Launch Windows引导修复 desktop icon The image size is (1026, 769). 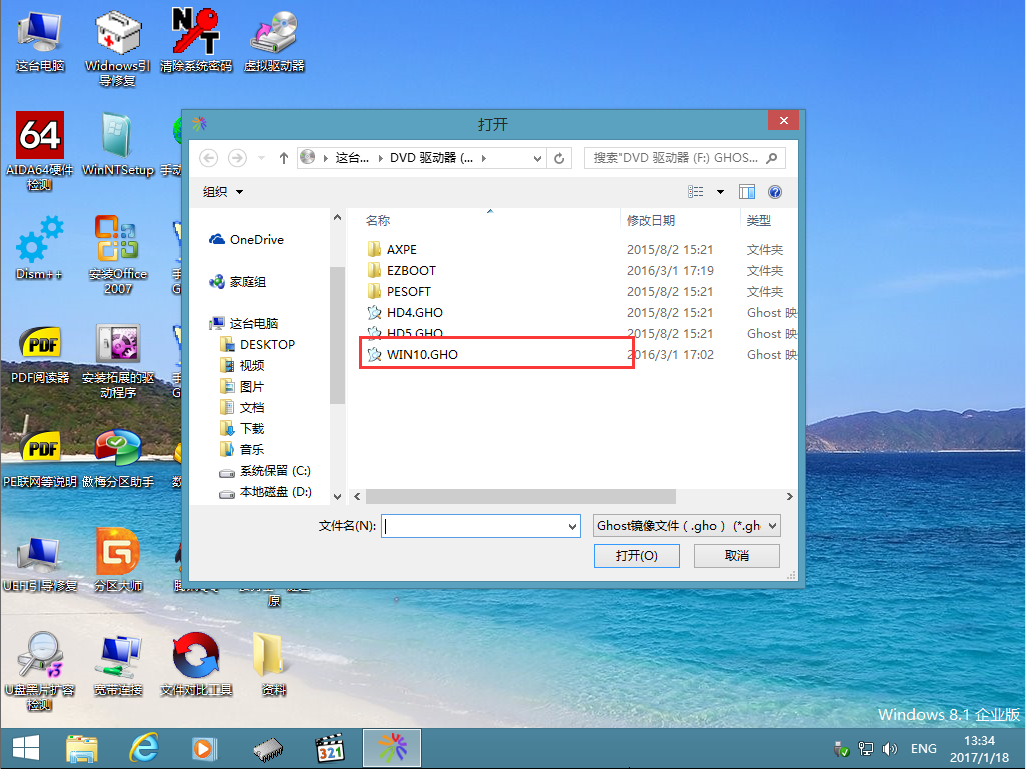coord(118,47)
